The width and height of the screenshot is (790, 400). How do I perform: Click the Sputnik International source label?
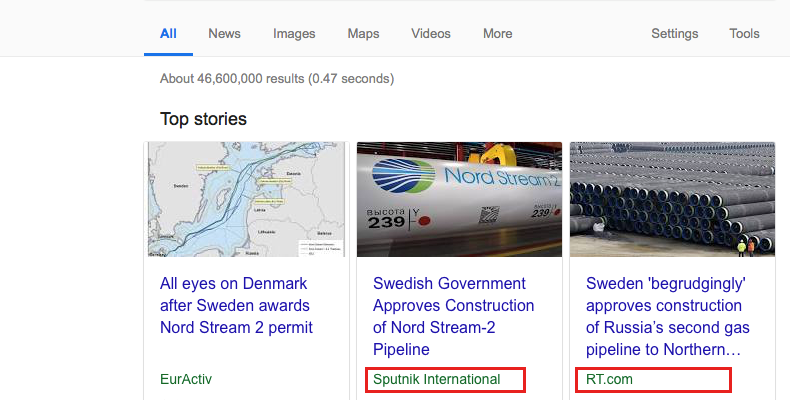[x=436, y=379]
